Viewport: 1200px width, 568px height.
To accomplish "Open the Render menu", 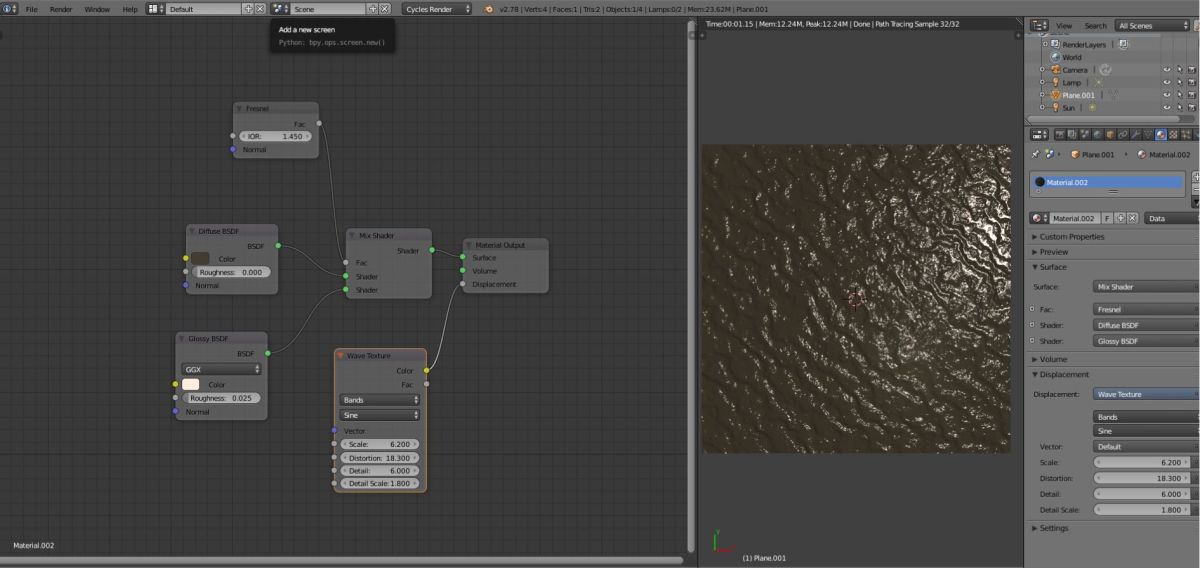I will [x=61, y=8].
